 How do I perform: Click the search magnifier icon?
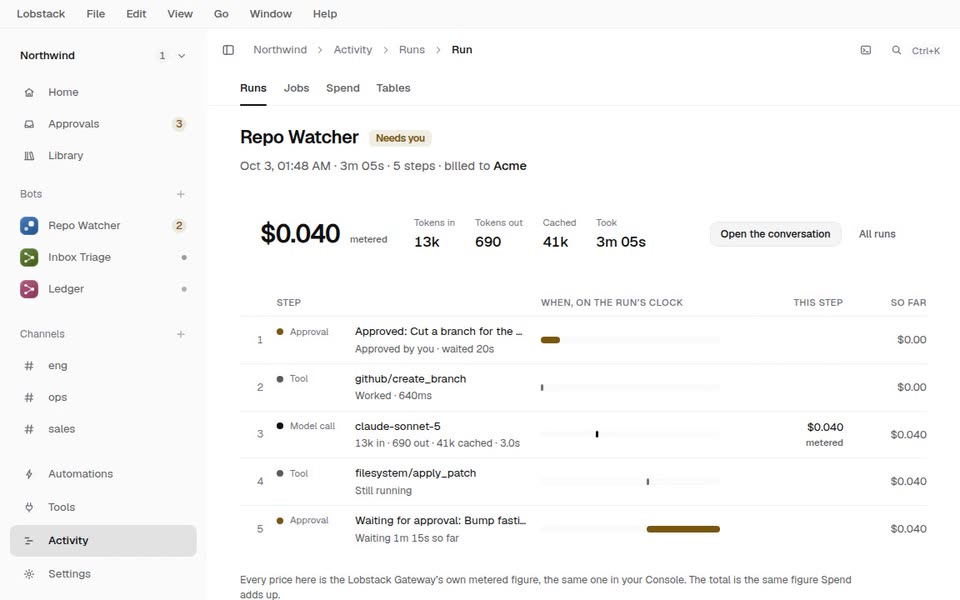tap(896, 50)
